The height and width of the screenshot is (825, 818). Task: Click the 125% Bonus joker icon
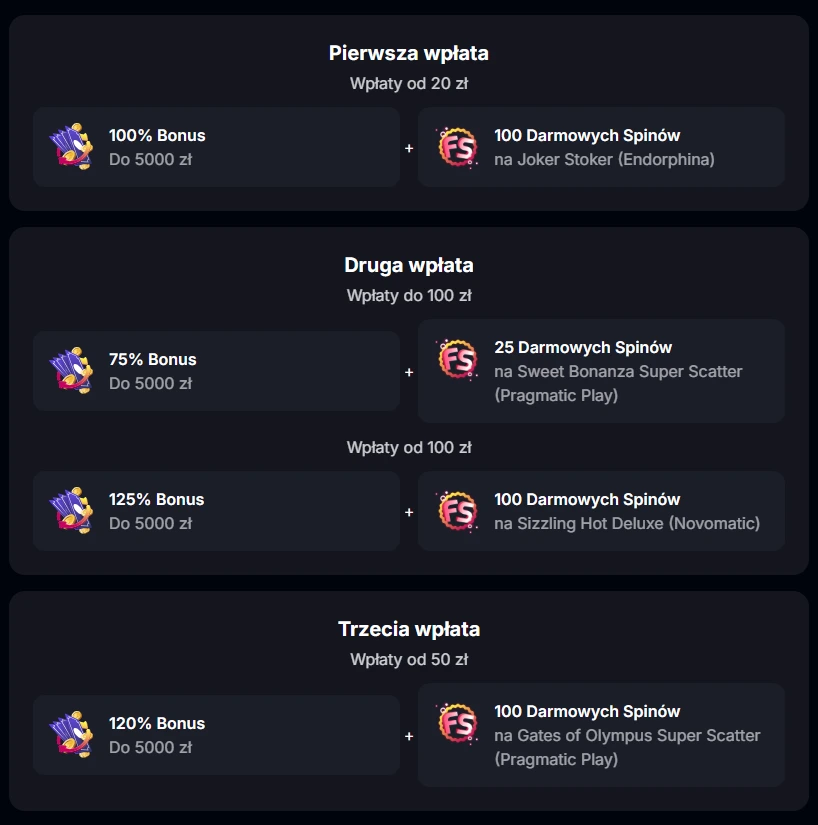[71, 511]
